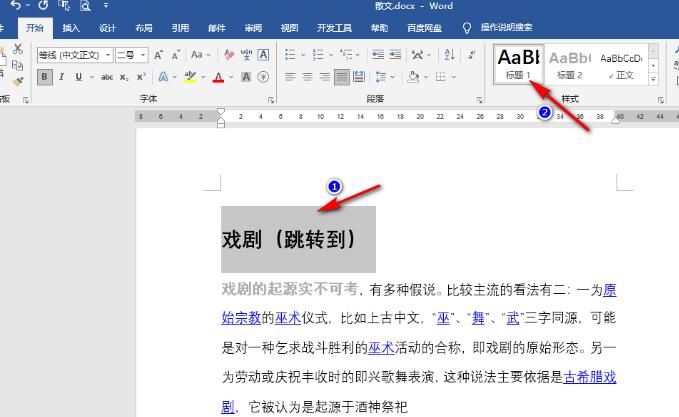Click the Undo arrow in title bar

click(x=15, y=6)
